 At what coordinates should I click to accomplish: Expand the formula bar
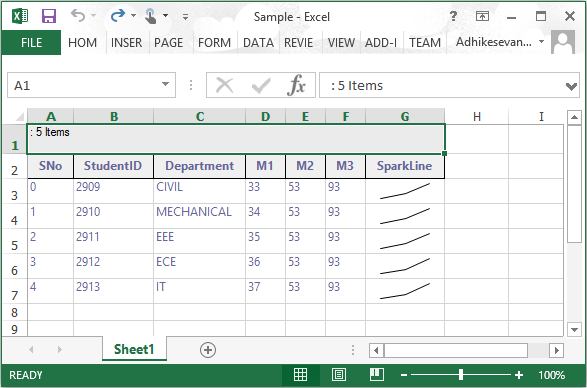[x=571, y=87]
